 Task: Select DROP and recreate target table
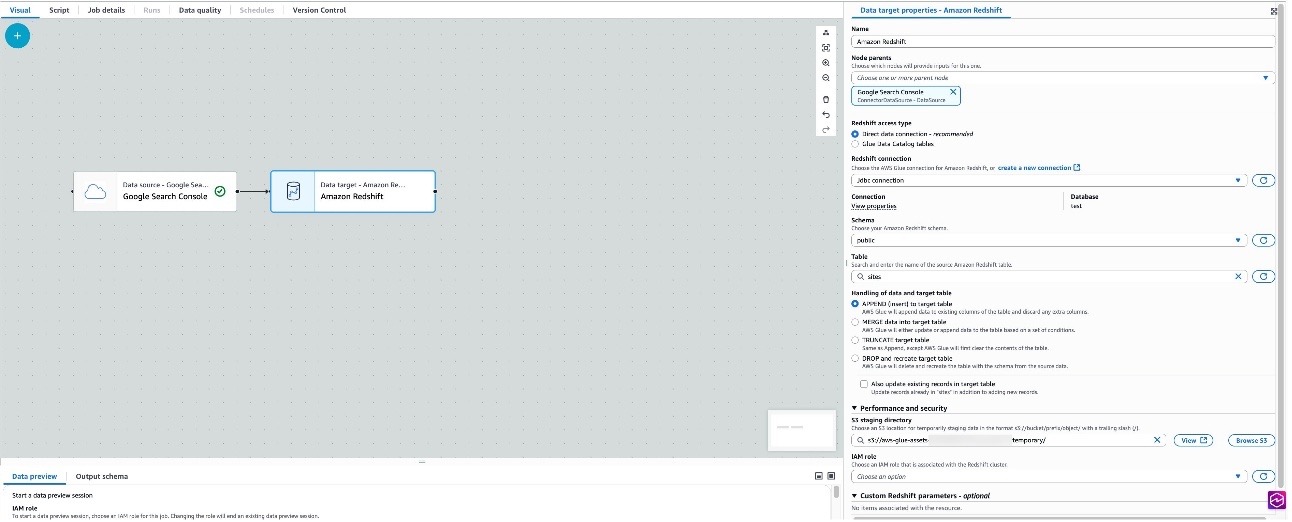[855, 358]
